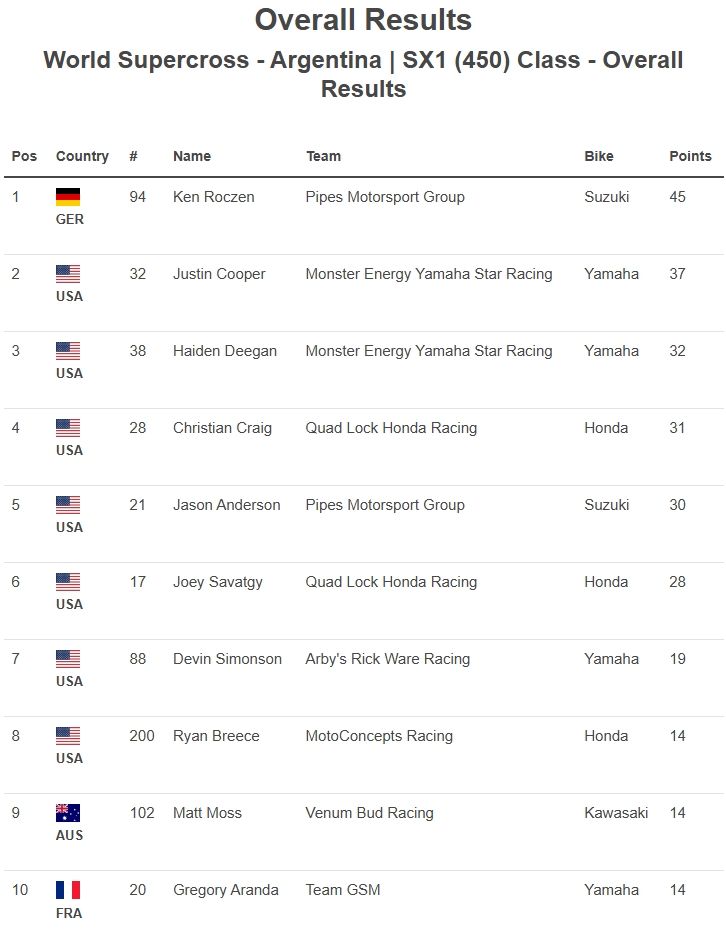726x936 pixels.
Task: Click the Team column header
Action: pos(323,156)
